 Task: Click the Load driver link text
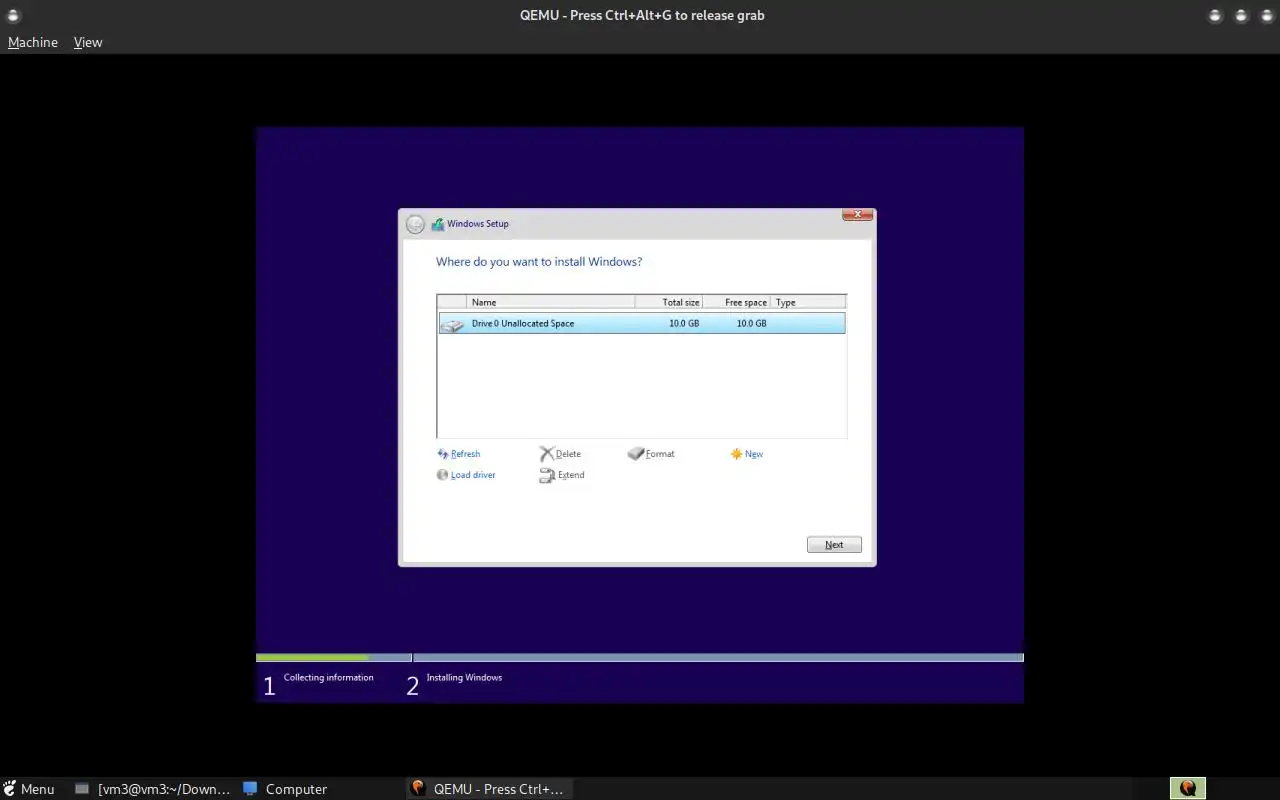(473, 475)
